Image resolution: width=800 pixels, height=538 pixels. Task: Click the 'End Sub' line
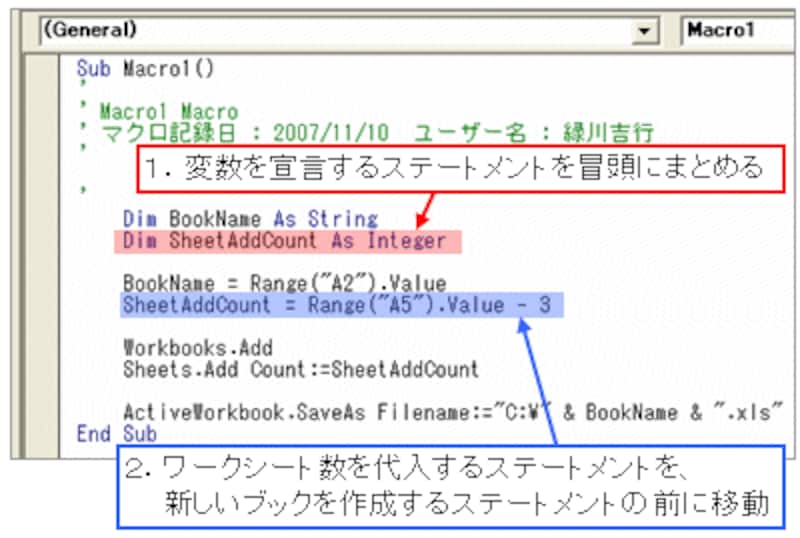click(116, 434)
